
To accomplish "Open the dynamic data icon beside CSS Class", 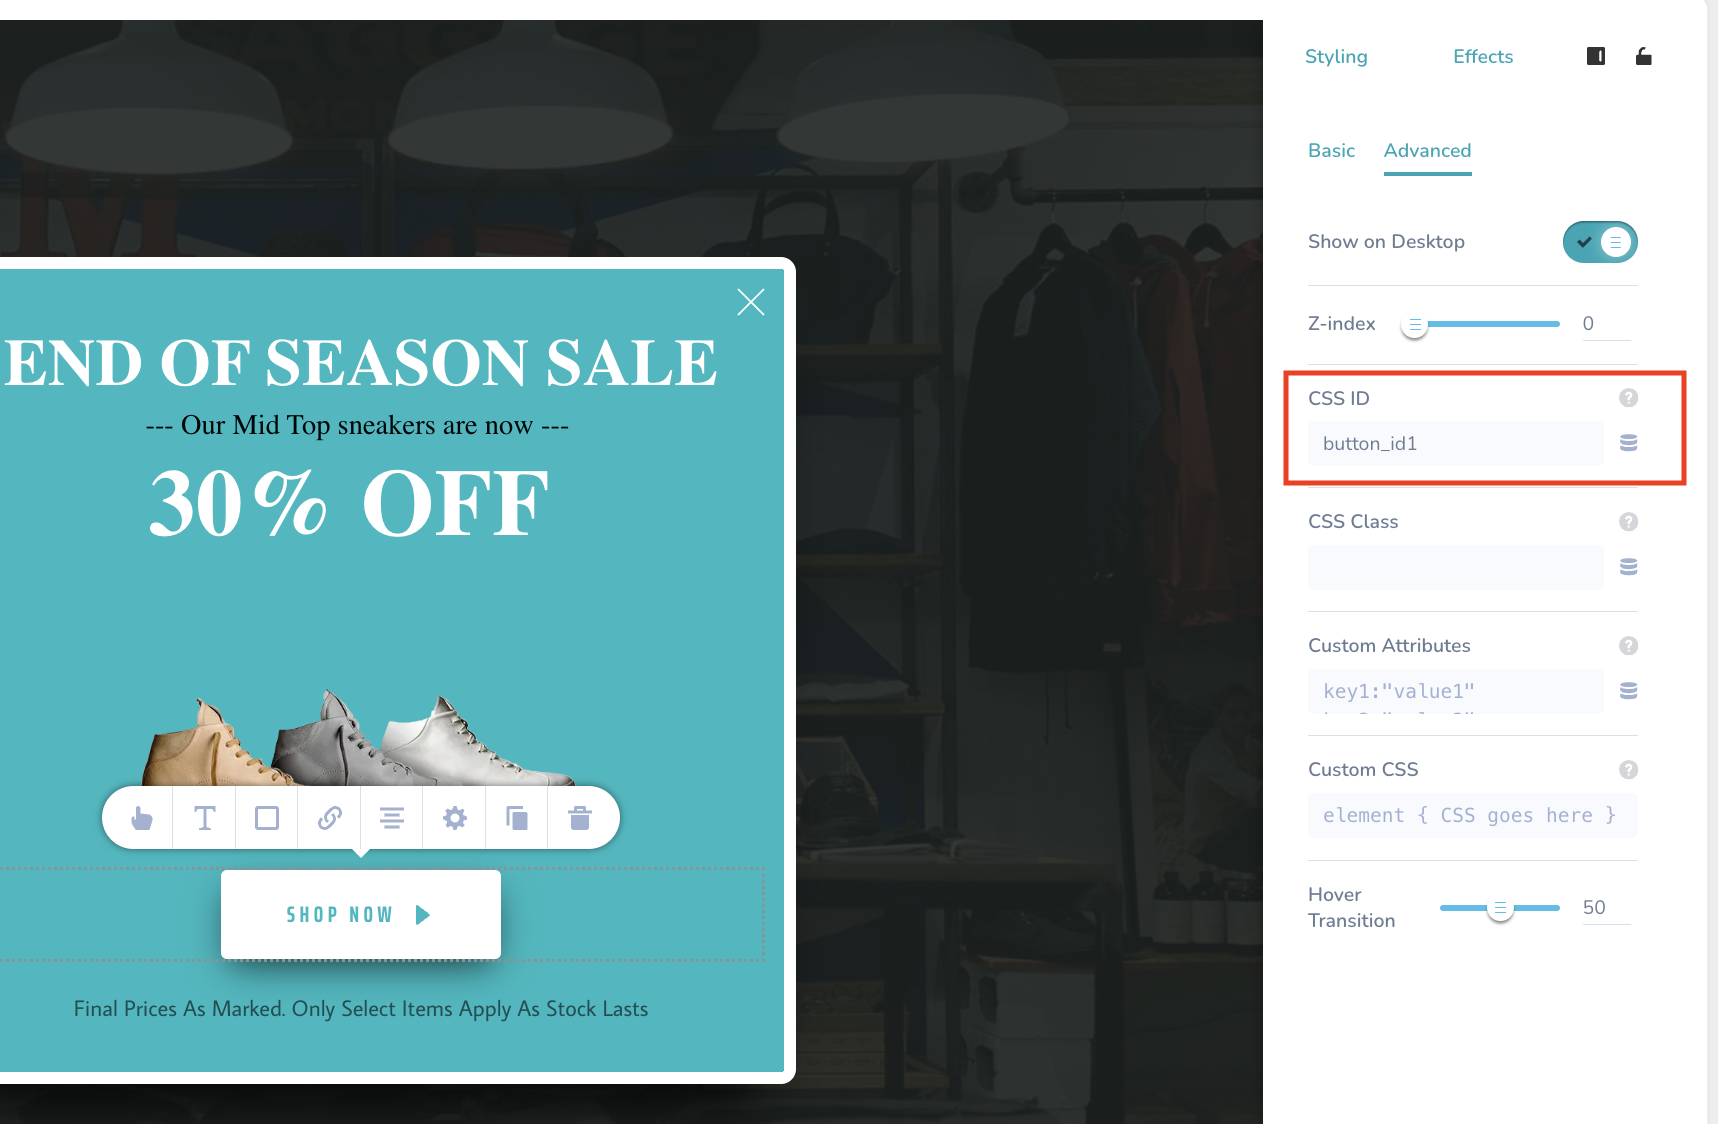I will 1628,567.
